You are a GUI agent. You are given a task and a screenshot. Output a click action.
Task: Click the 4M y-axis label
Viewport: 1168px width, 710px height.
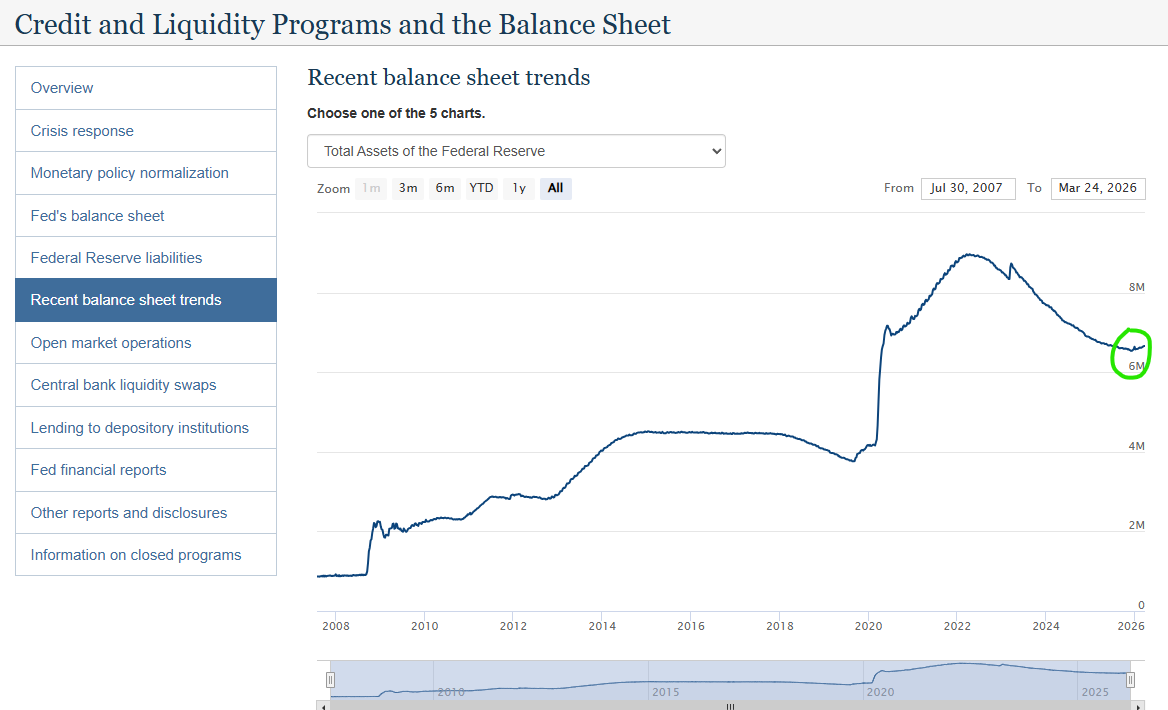(x=1136, y=446)
